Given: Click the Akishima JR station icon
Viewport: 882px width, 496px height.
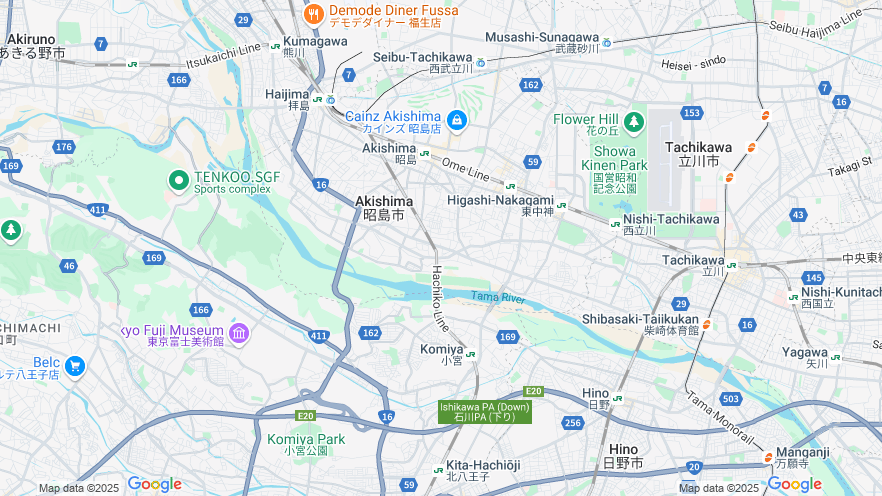Looking at the screenshot, I should (x=424, y=154).
